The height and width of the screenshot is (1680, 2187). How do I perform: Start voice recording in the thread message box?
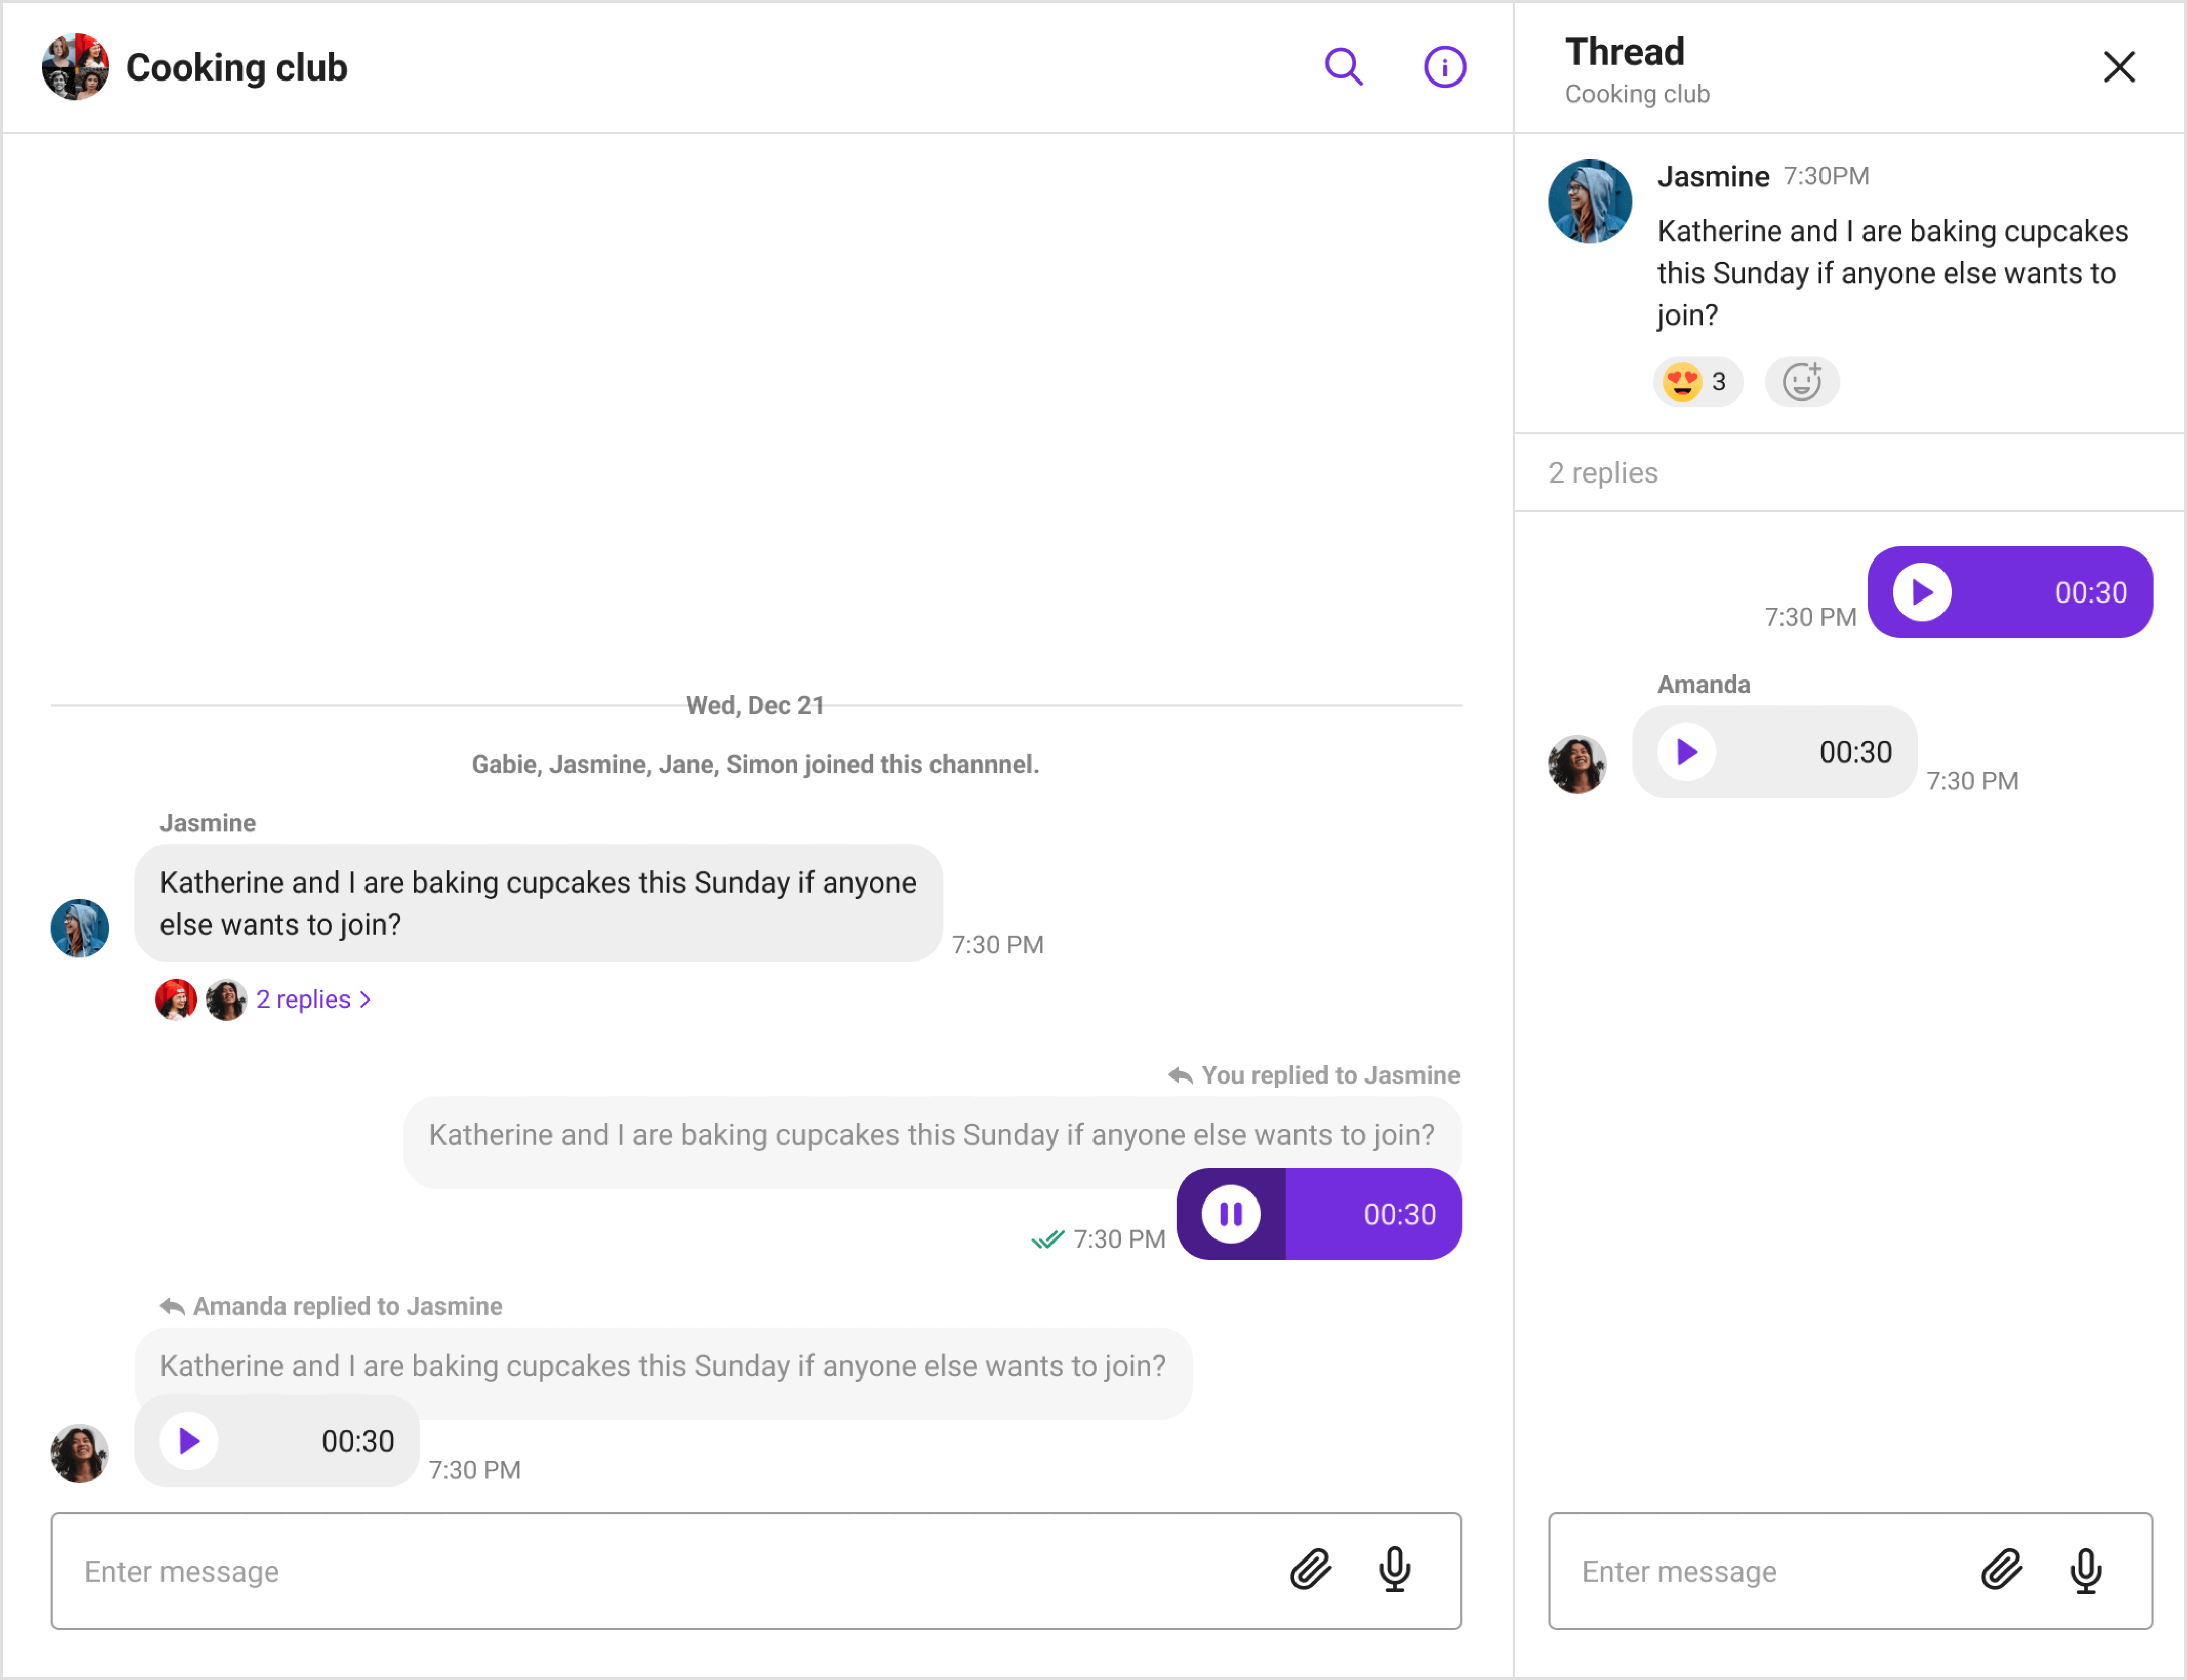click(x=2085, y=1570)
